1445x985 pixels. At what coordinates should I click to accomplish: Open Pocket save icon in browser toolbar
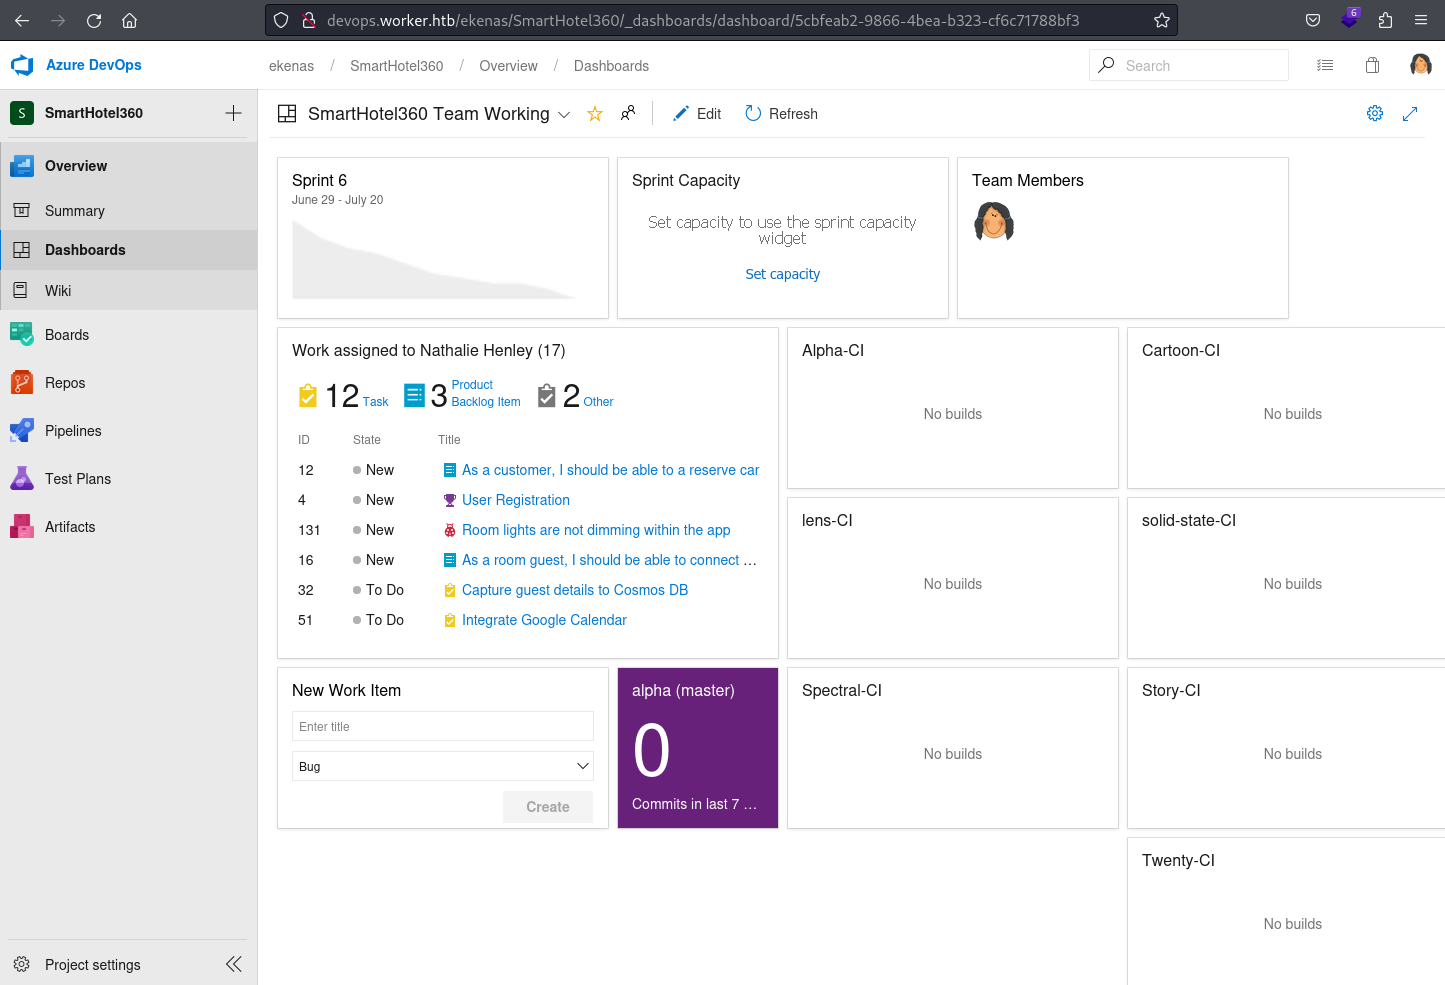pos(1313,20)
